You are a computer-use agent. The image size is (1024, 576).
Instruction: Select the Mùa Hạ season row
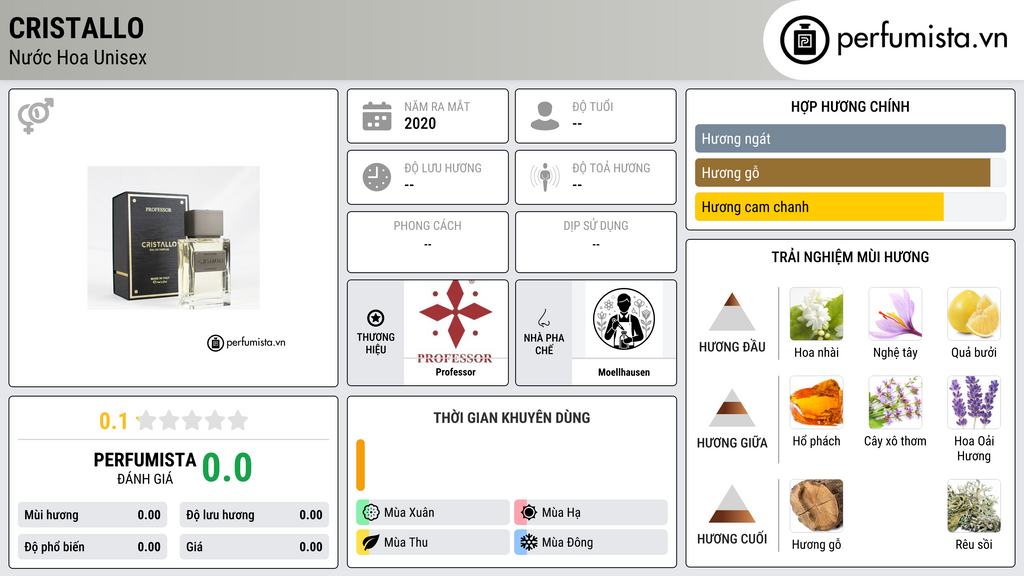[x=591, y=513]
